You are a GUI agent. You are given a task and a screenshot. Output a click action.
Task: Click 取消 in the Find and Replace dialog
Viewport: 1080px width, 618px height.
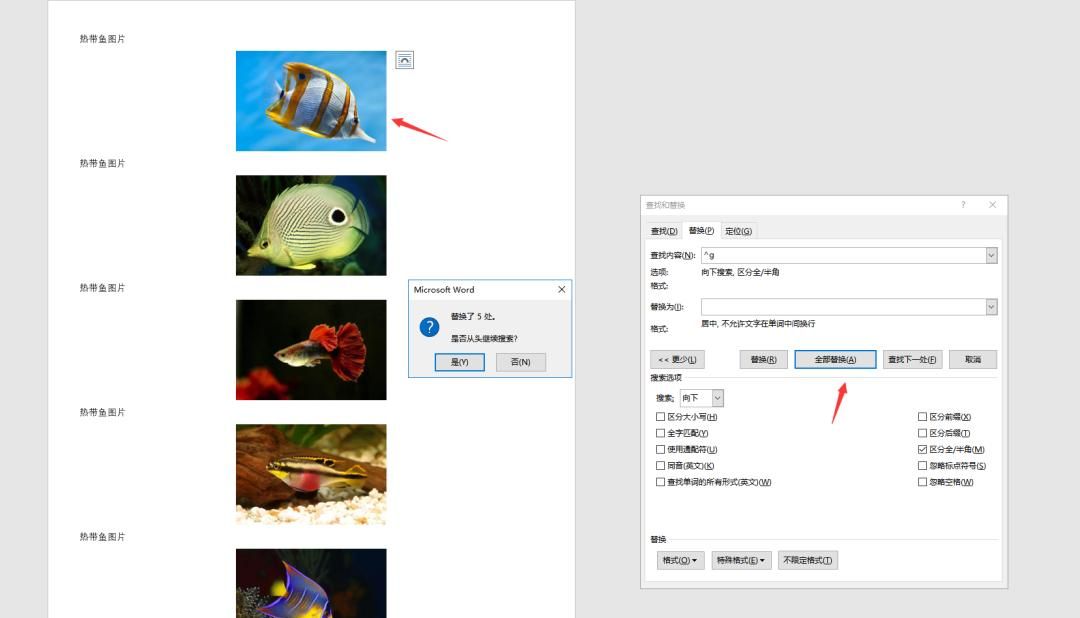[973, 360]
